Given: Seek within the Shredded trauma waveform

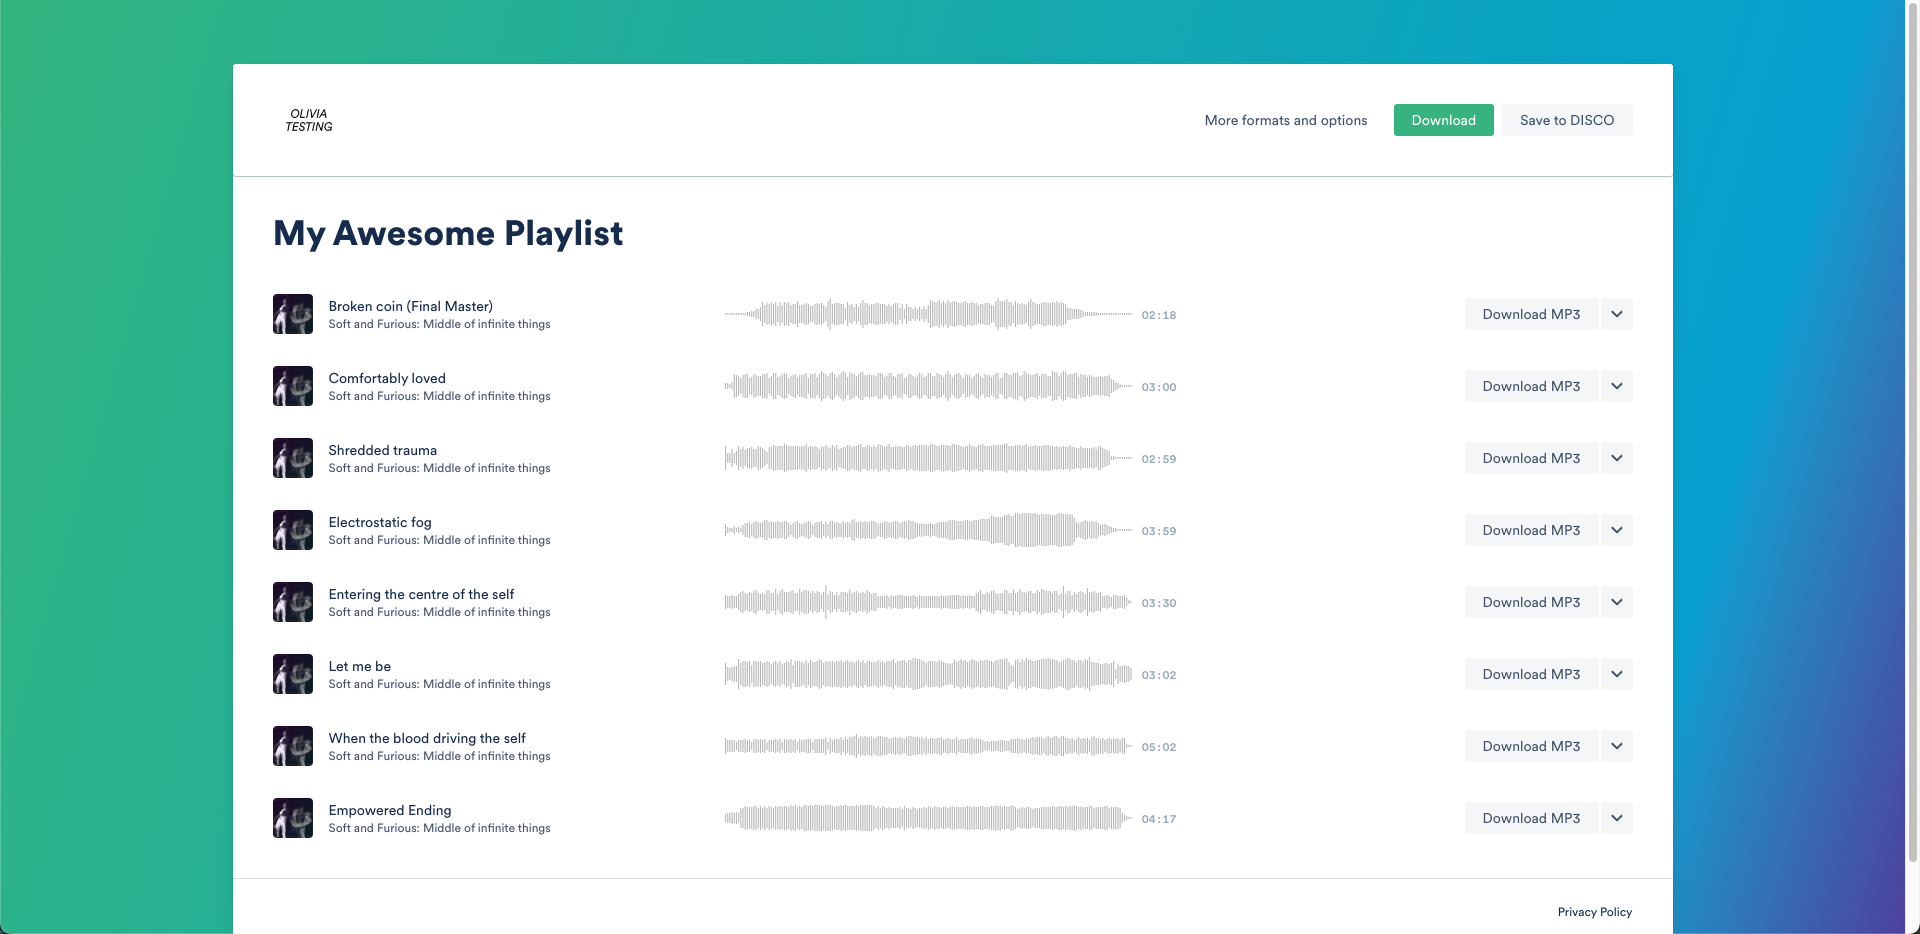Looking at the screenshot, I should (x=929, y=458).
